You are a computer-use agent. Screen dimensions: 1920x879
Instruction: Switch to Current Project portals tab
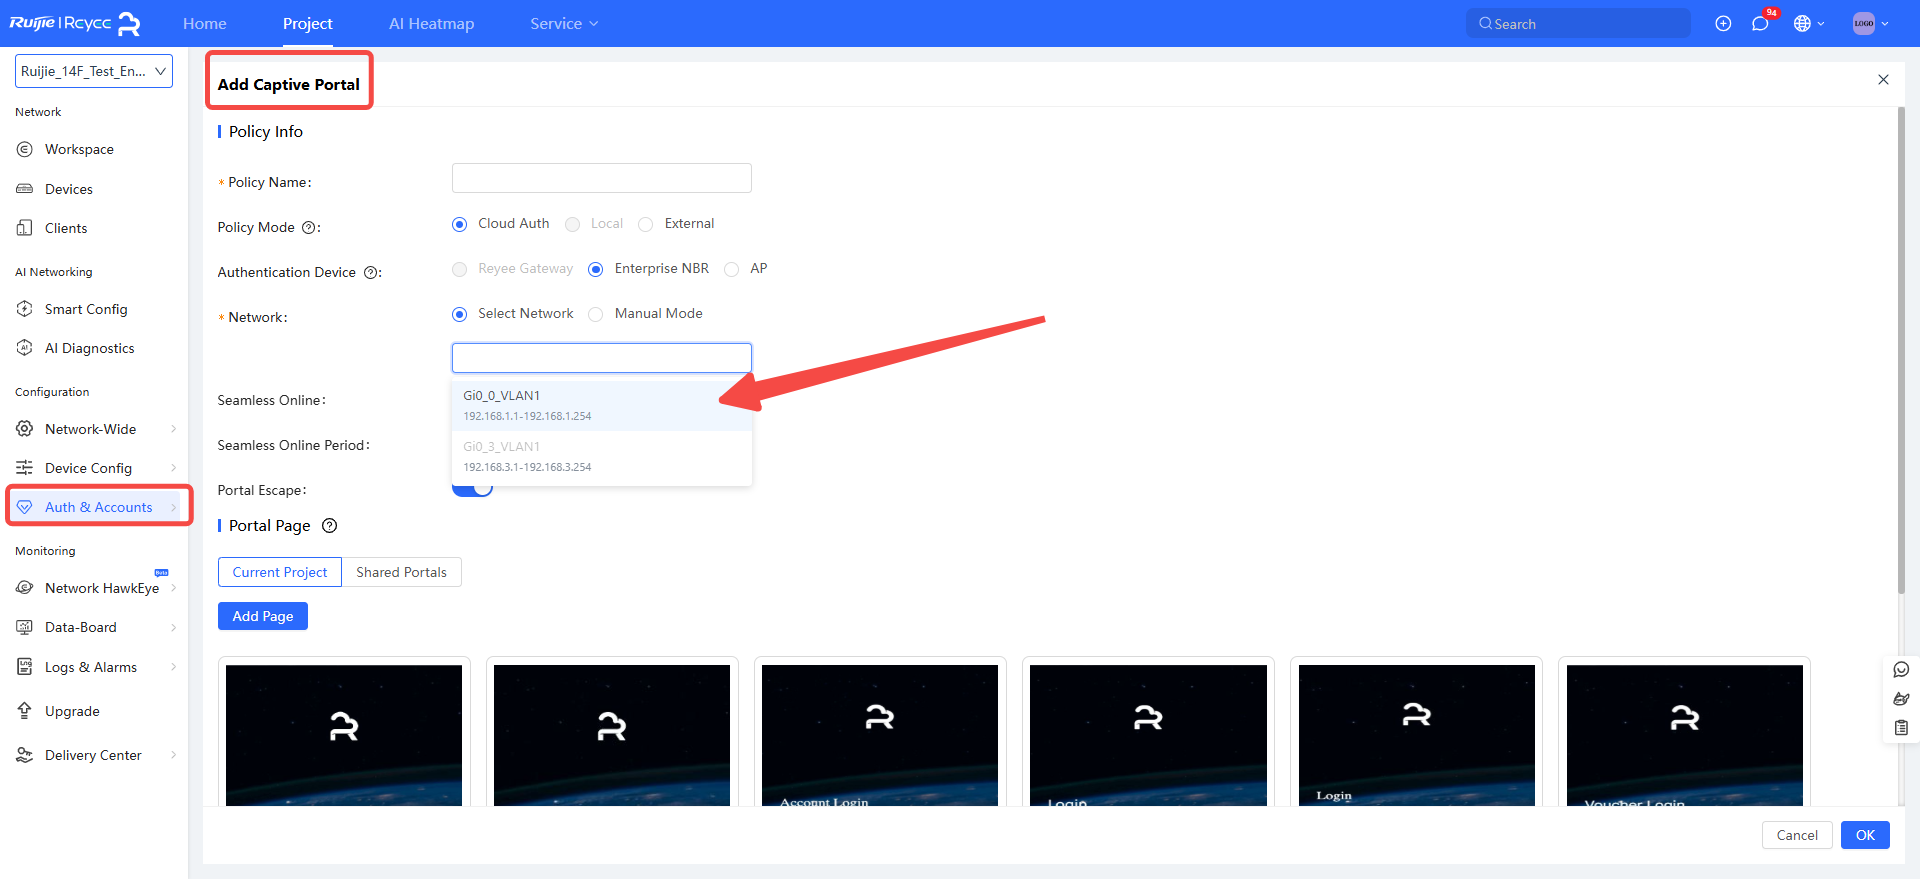tap(280, 572)
